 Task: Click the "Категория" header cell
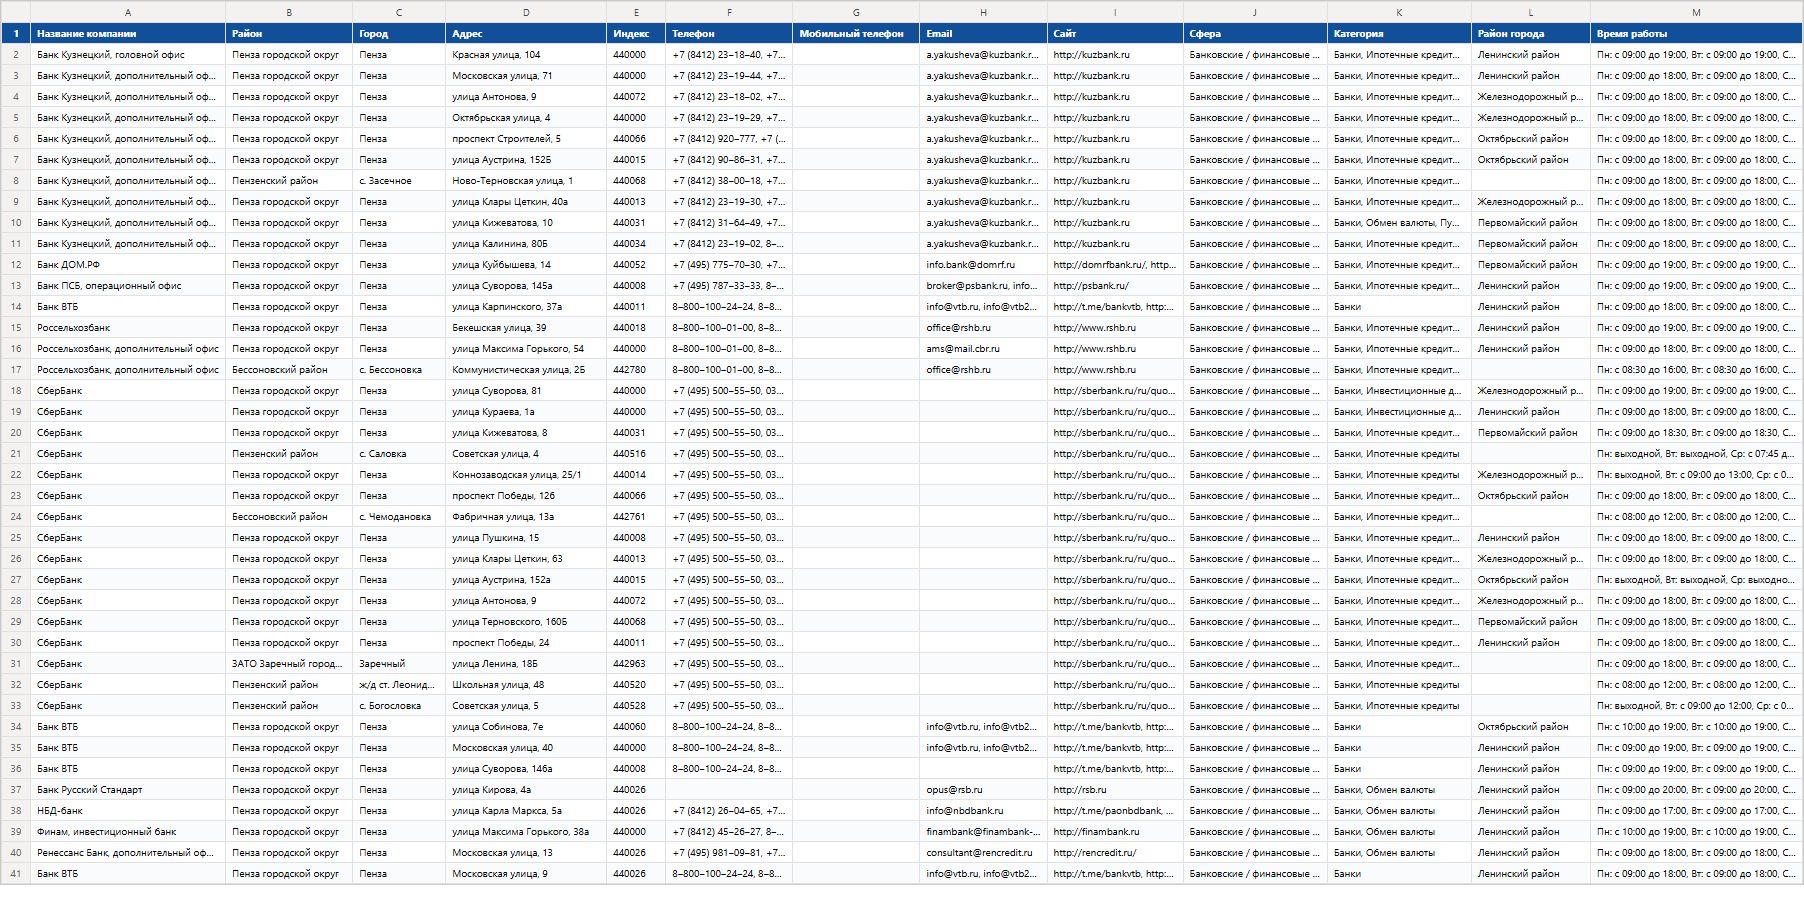[x=1399, y=34]
